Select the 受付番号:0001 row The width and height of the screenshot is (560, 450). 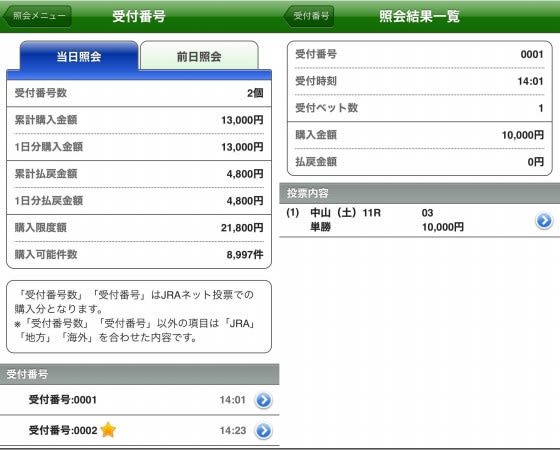coord(140,400)
